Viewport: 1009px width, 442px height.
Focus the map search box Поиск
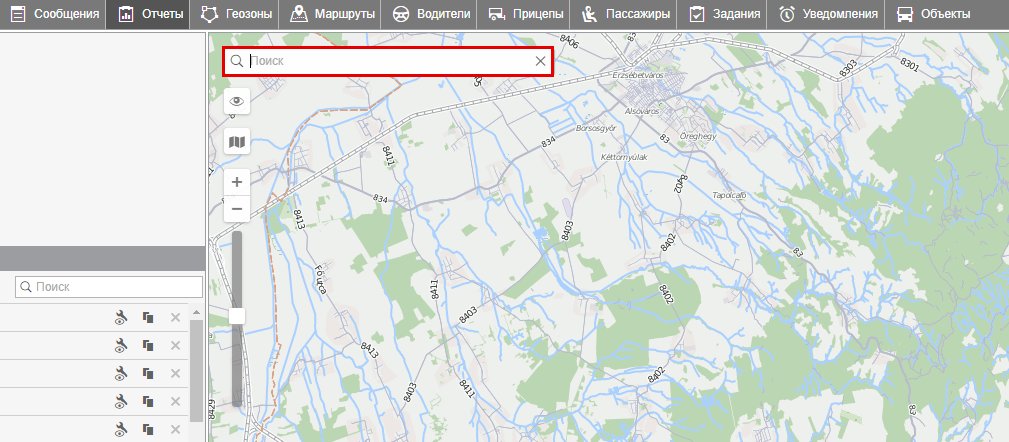pyautogui.click(x=390, y=61)
